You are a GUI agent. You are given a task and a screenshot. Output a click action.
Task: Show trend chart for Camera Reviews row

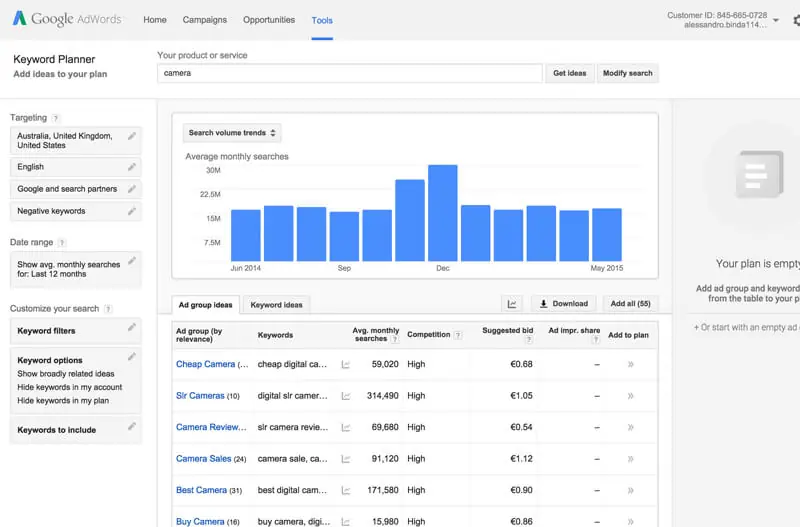click(x=345, y=428)
